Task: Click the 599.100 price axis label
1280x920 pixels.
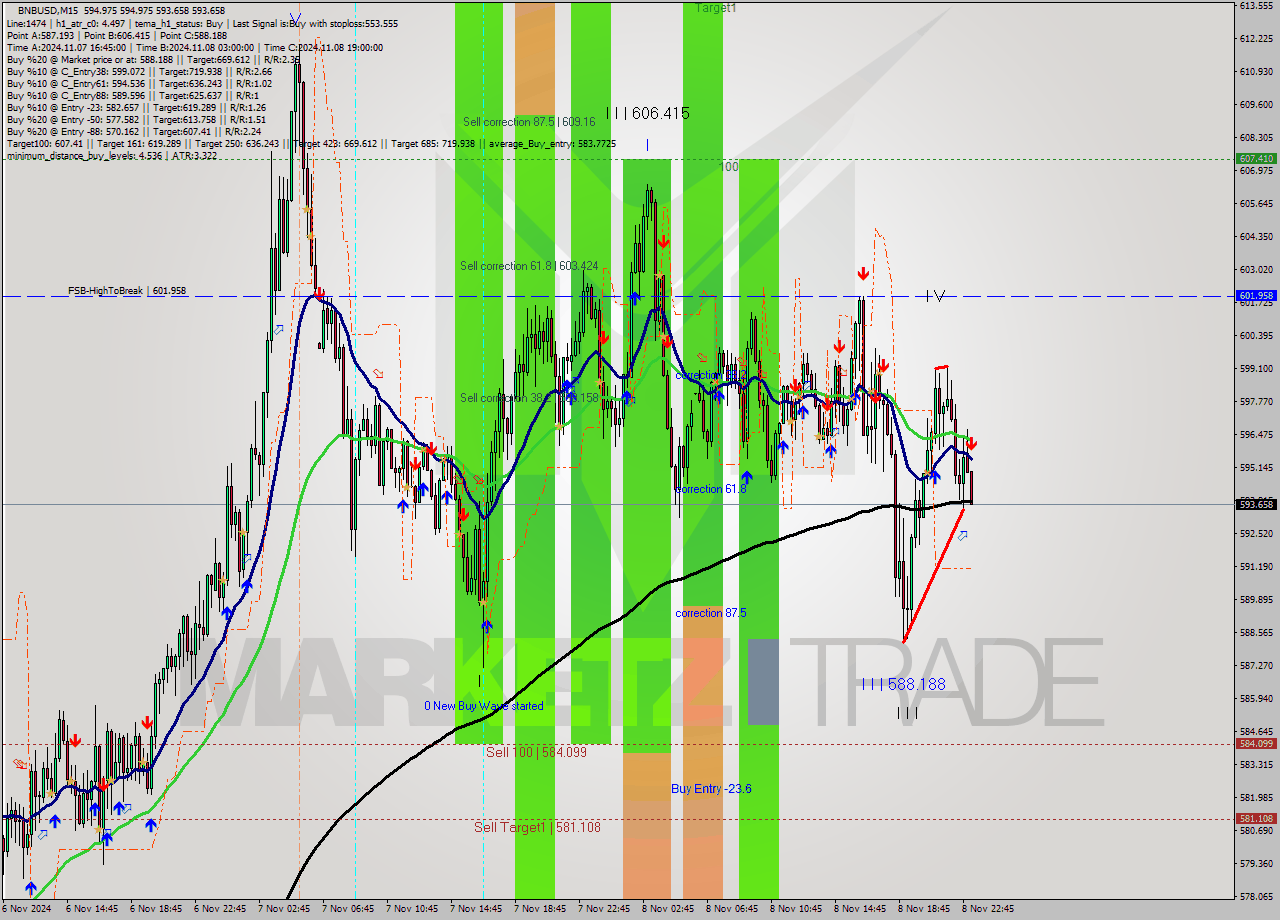Action: 1256,369
